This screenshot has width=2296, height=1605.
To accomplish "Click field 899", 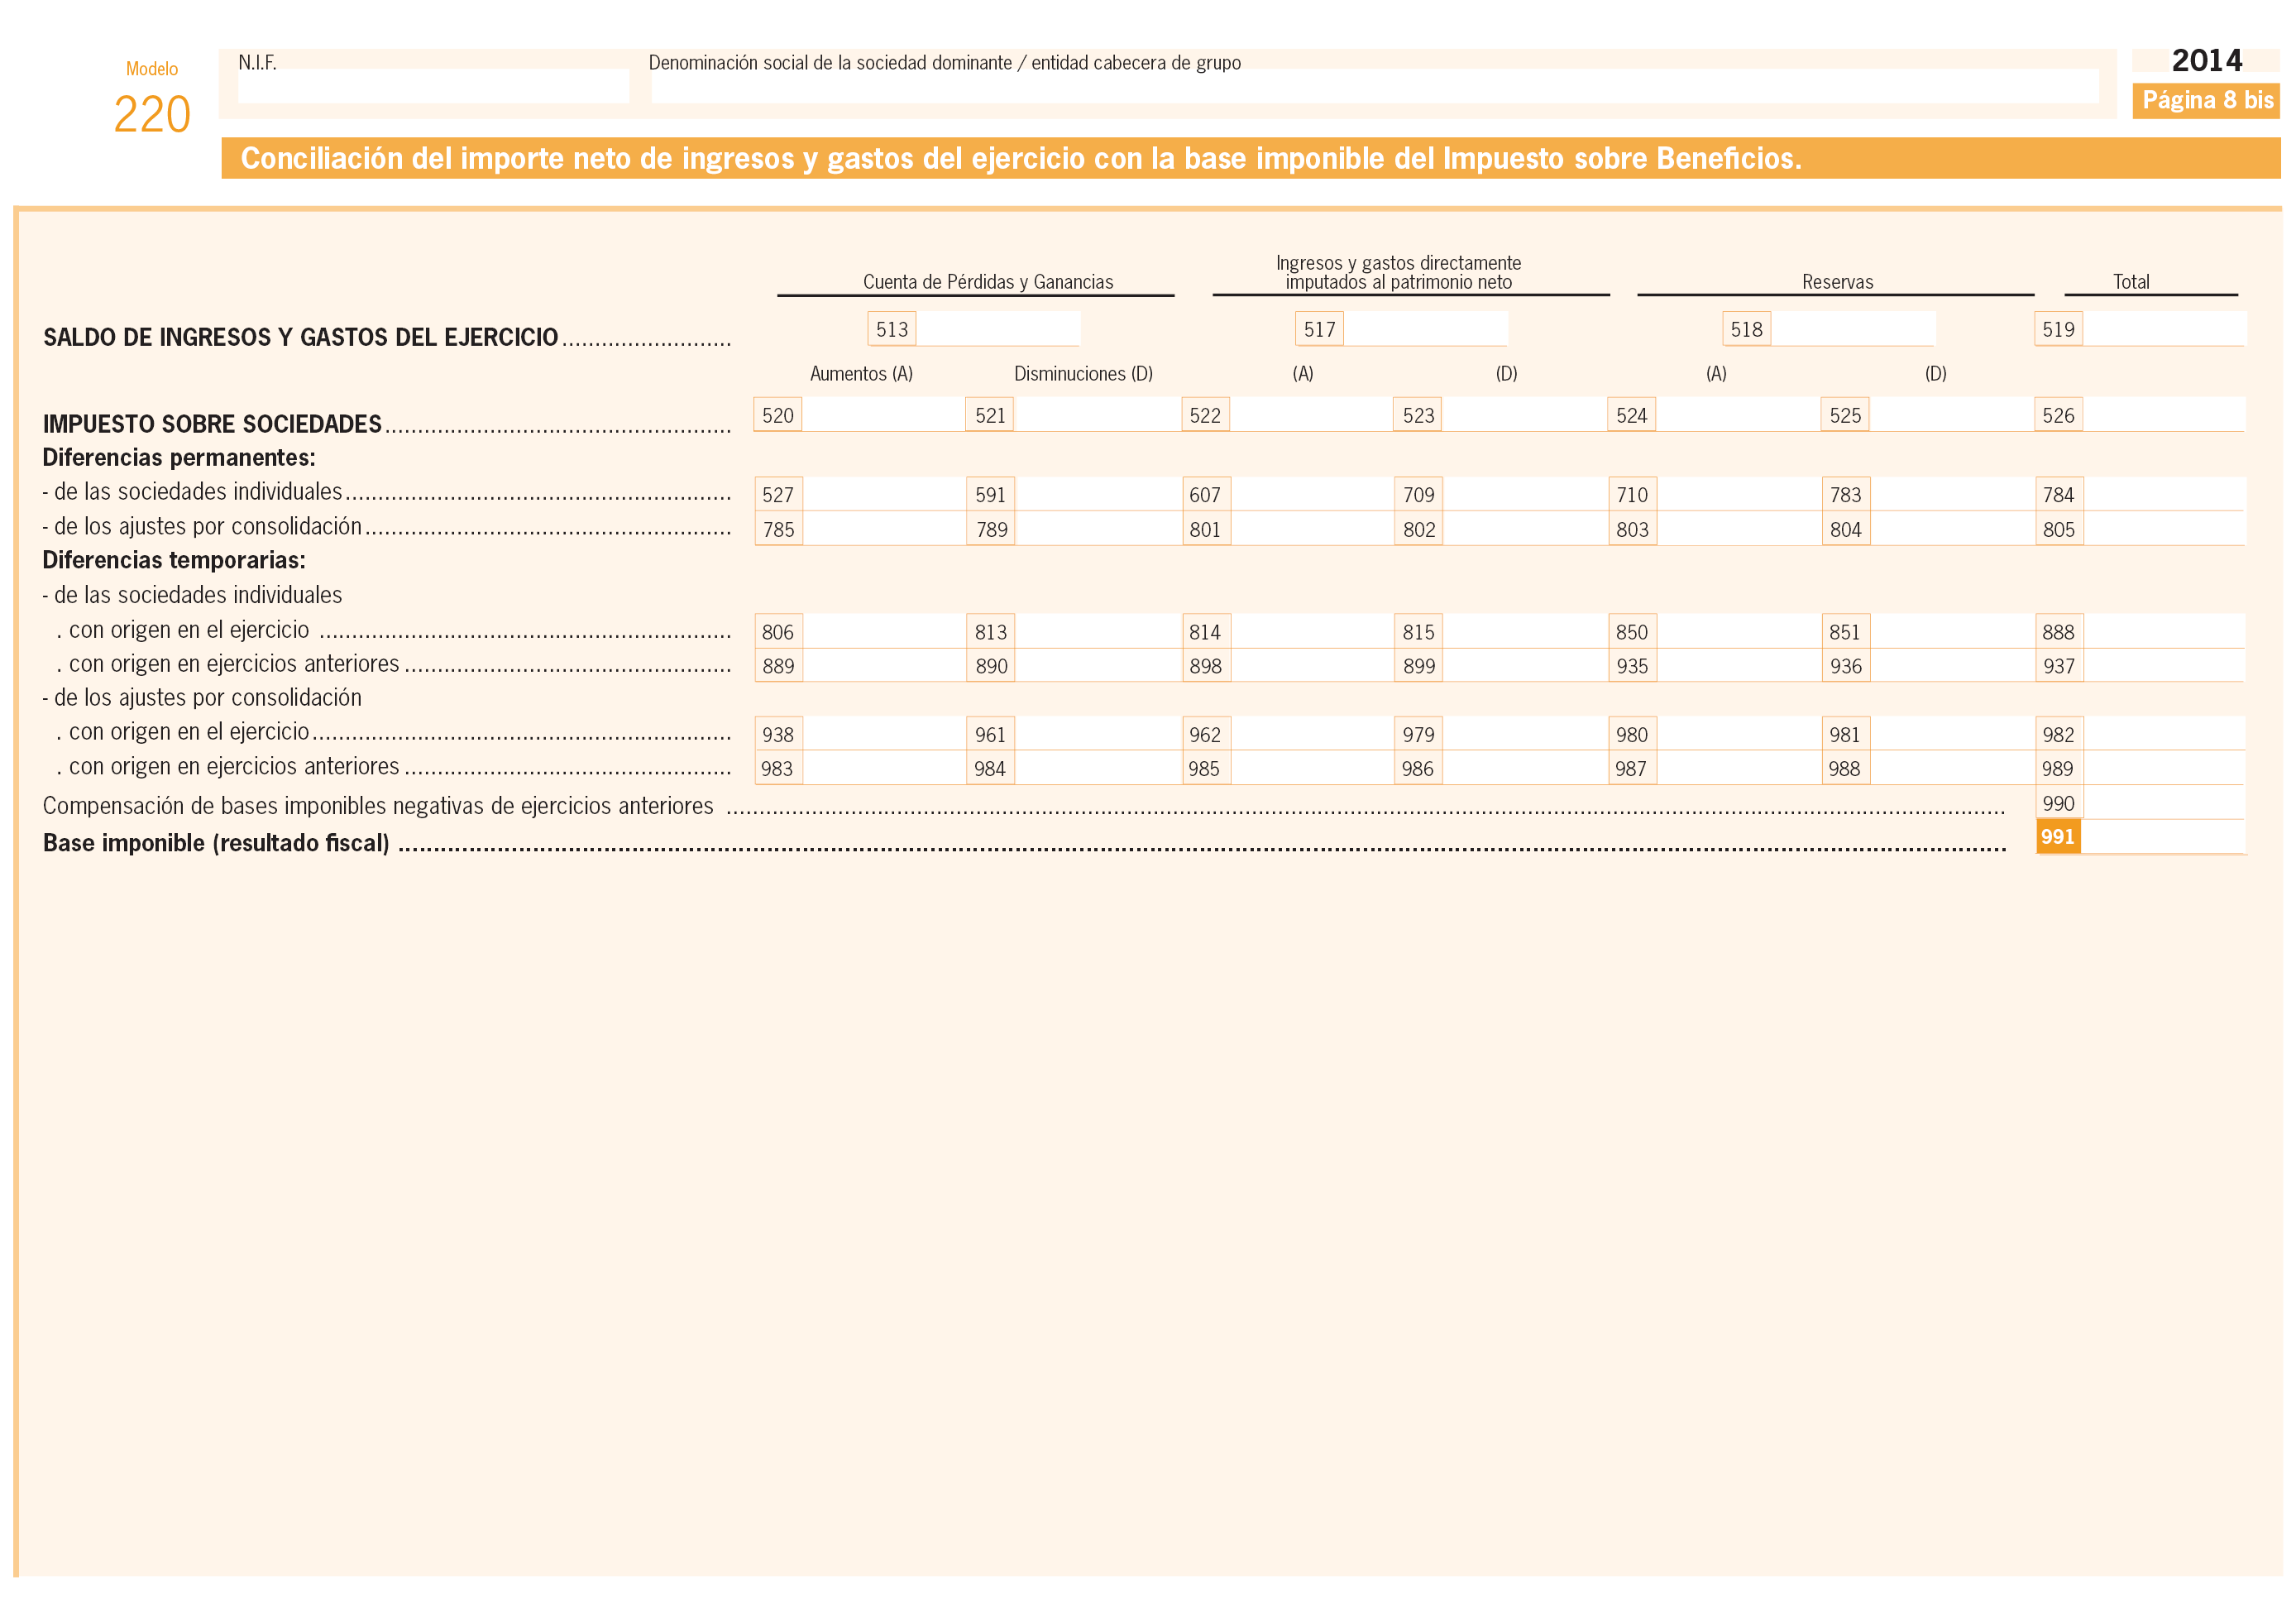I will click(x=1525, y=666).
